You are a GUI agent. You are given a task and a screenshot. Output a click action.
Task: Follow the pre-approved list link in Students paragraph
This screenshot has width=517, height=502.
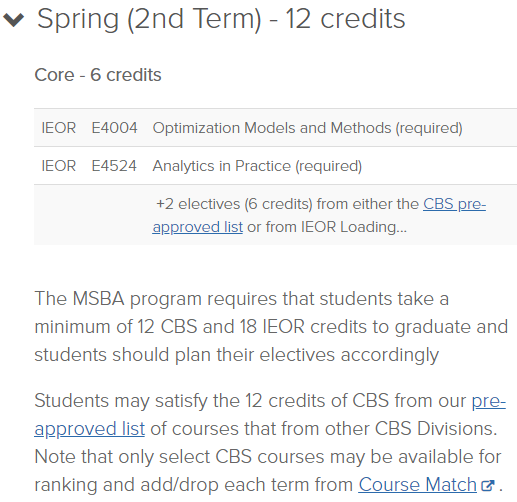click(x=270, y=414)
